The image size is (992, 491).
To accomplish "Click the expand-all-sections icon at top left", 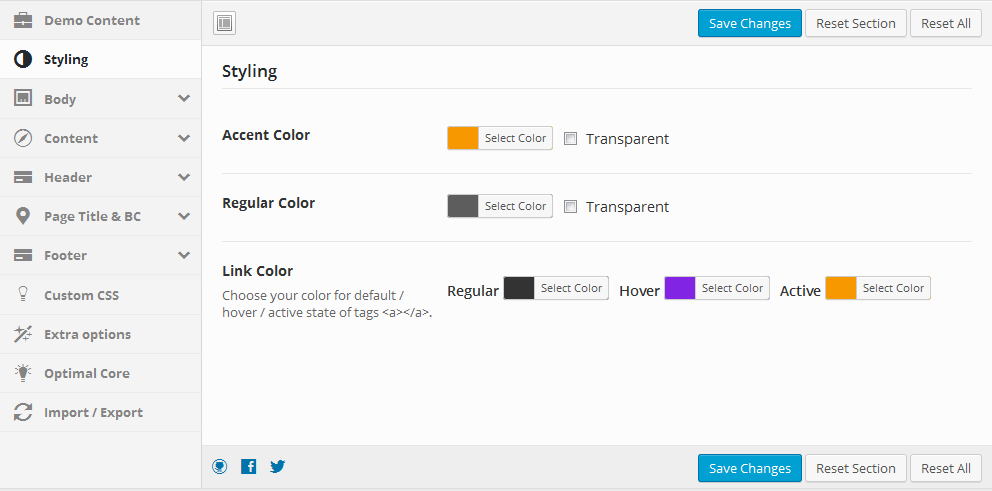I will (x=225, y=24).
